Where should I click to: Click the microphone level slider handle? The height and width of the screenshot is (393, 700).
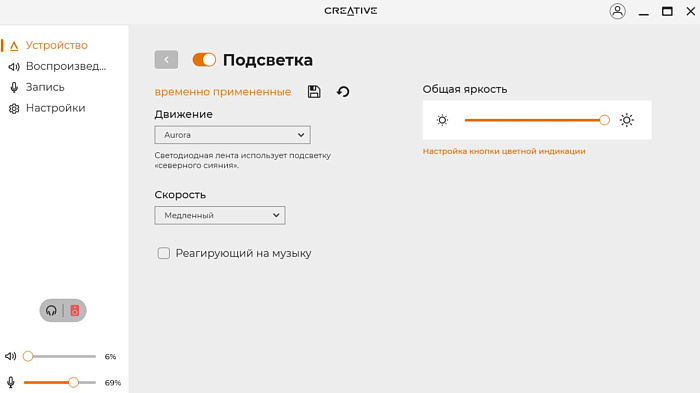point(74,382)
